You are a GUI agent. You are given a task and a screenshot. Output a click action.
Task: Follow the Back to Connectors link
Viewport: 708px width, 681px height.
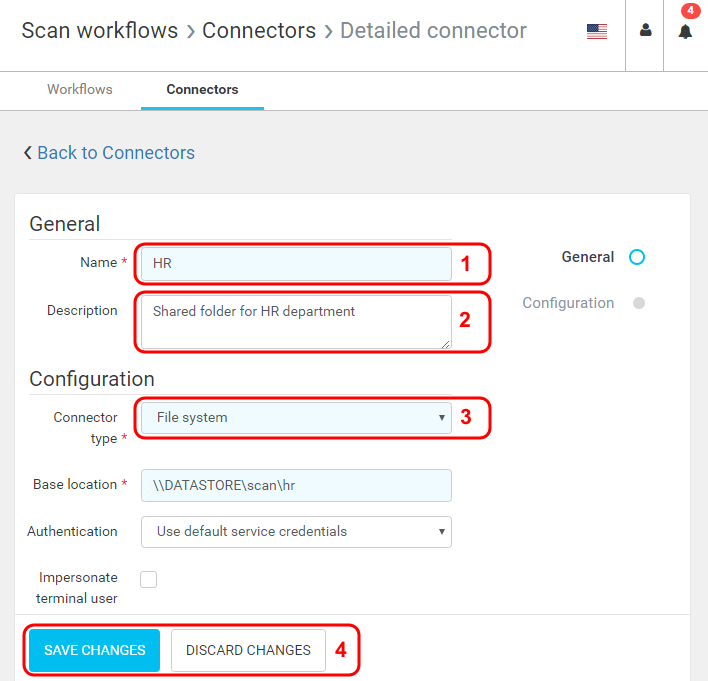coord(116,153)
